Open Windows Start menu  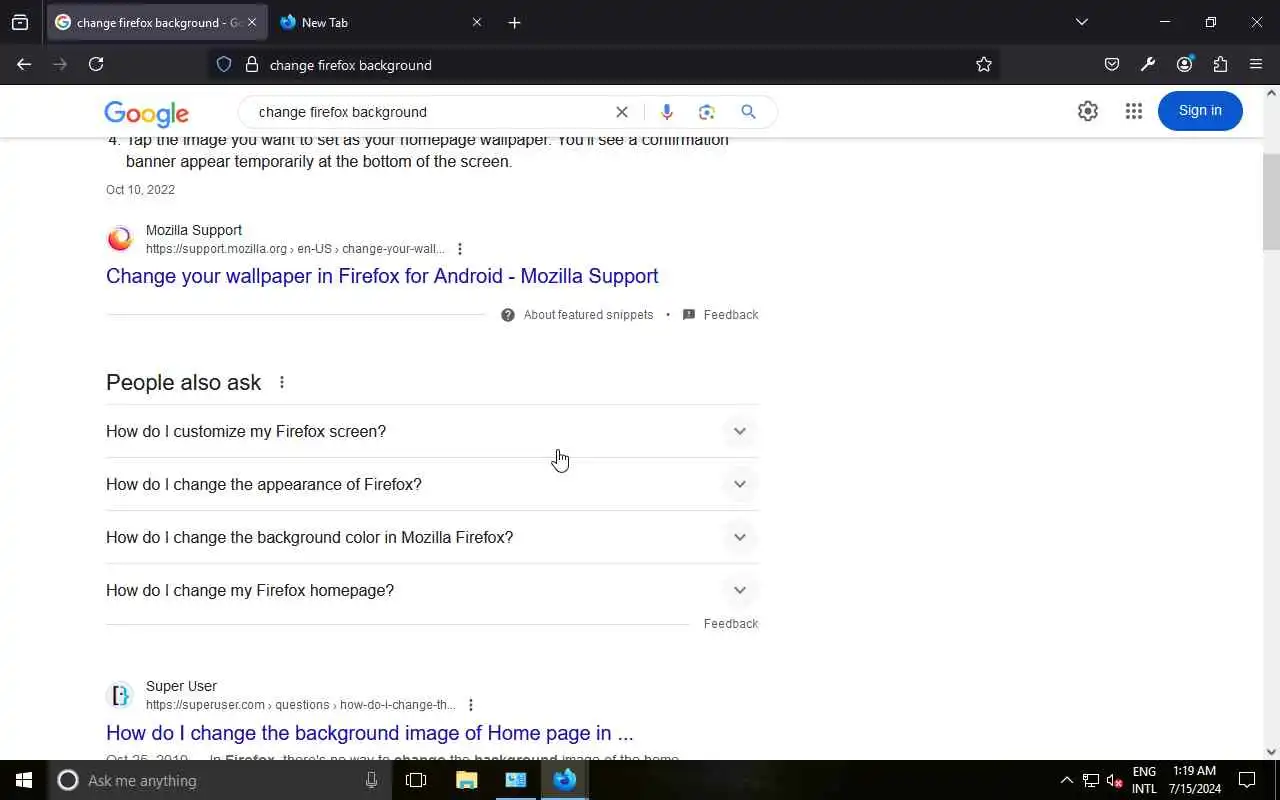24,780
